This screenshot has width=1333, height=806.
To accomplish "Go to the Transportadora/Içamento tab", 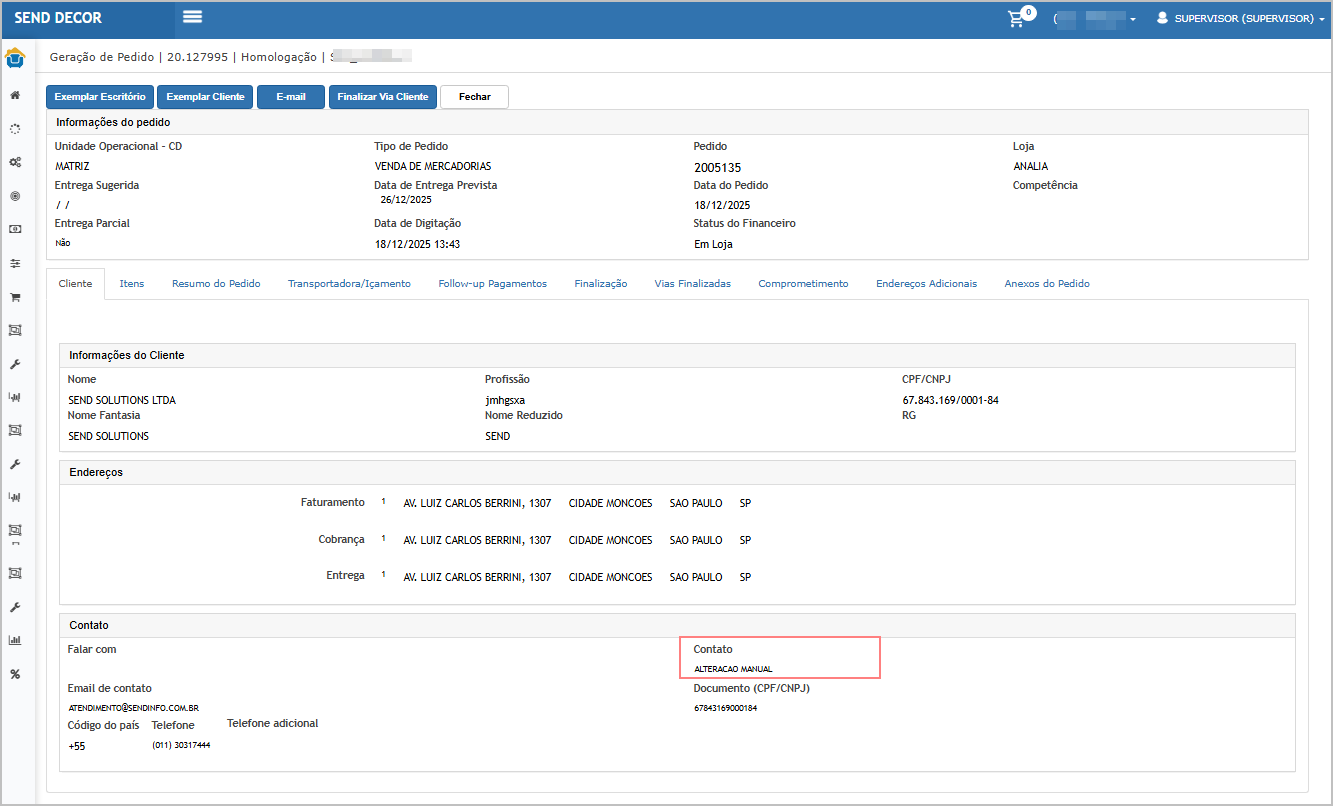I will (349, 284).
